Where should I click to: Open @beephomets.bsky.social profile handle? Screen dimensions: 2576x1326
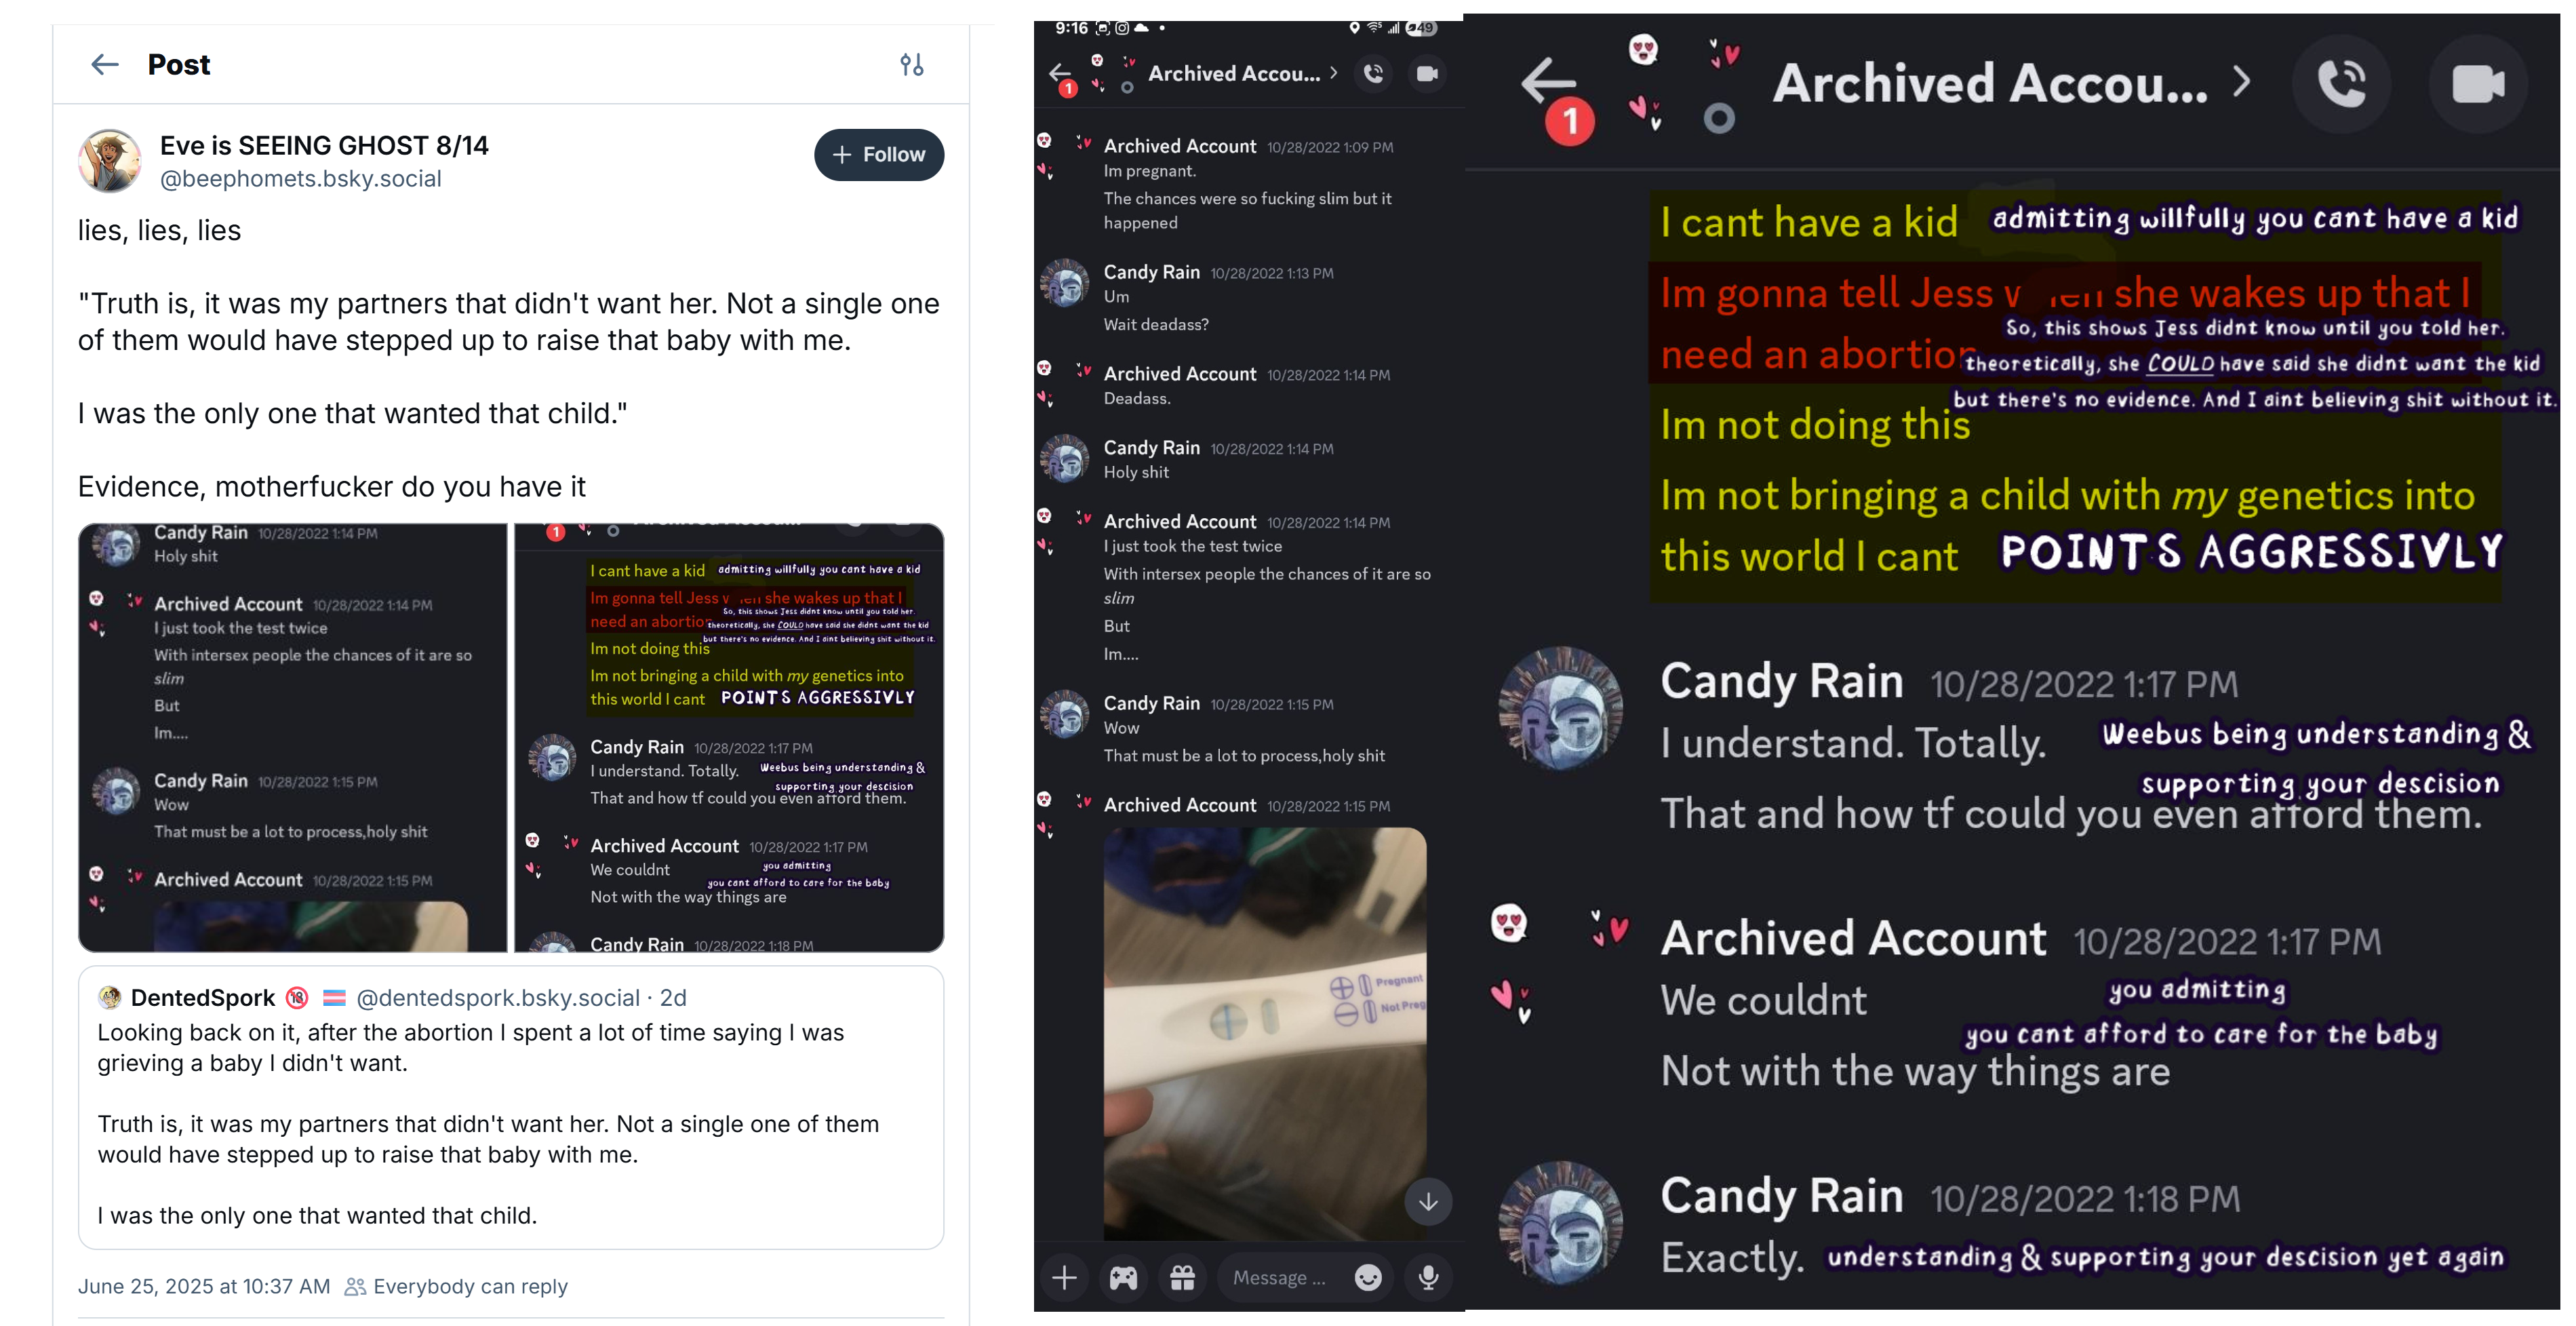click(x=301, y=179)
